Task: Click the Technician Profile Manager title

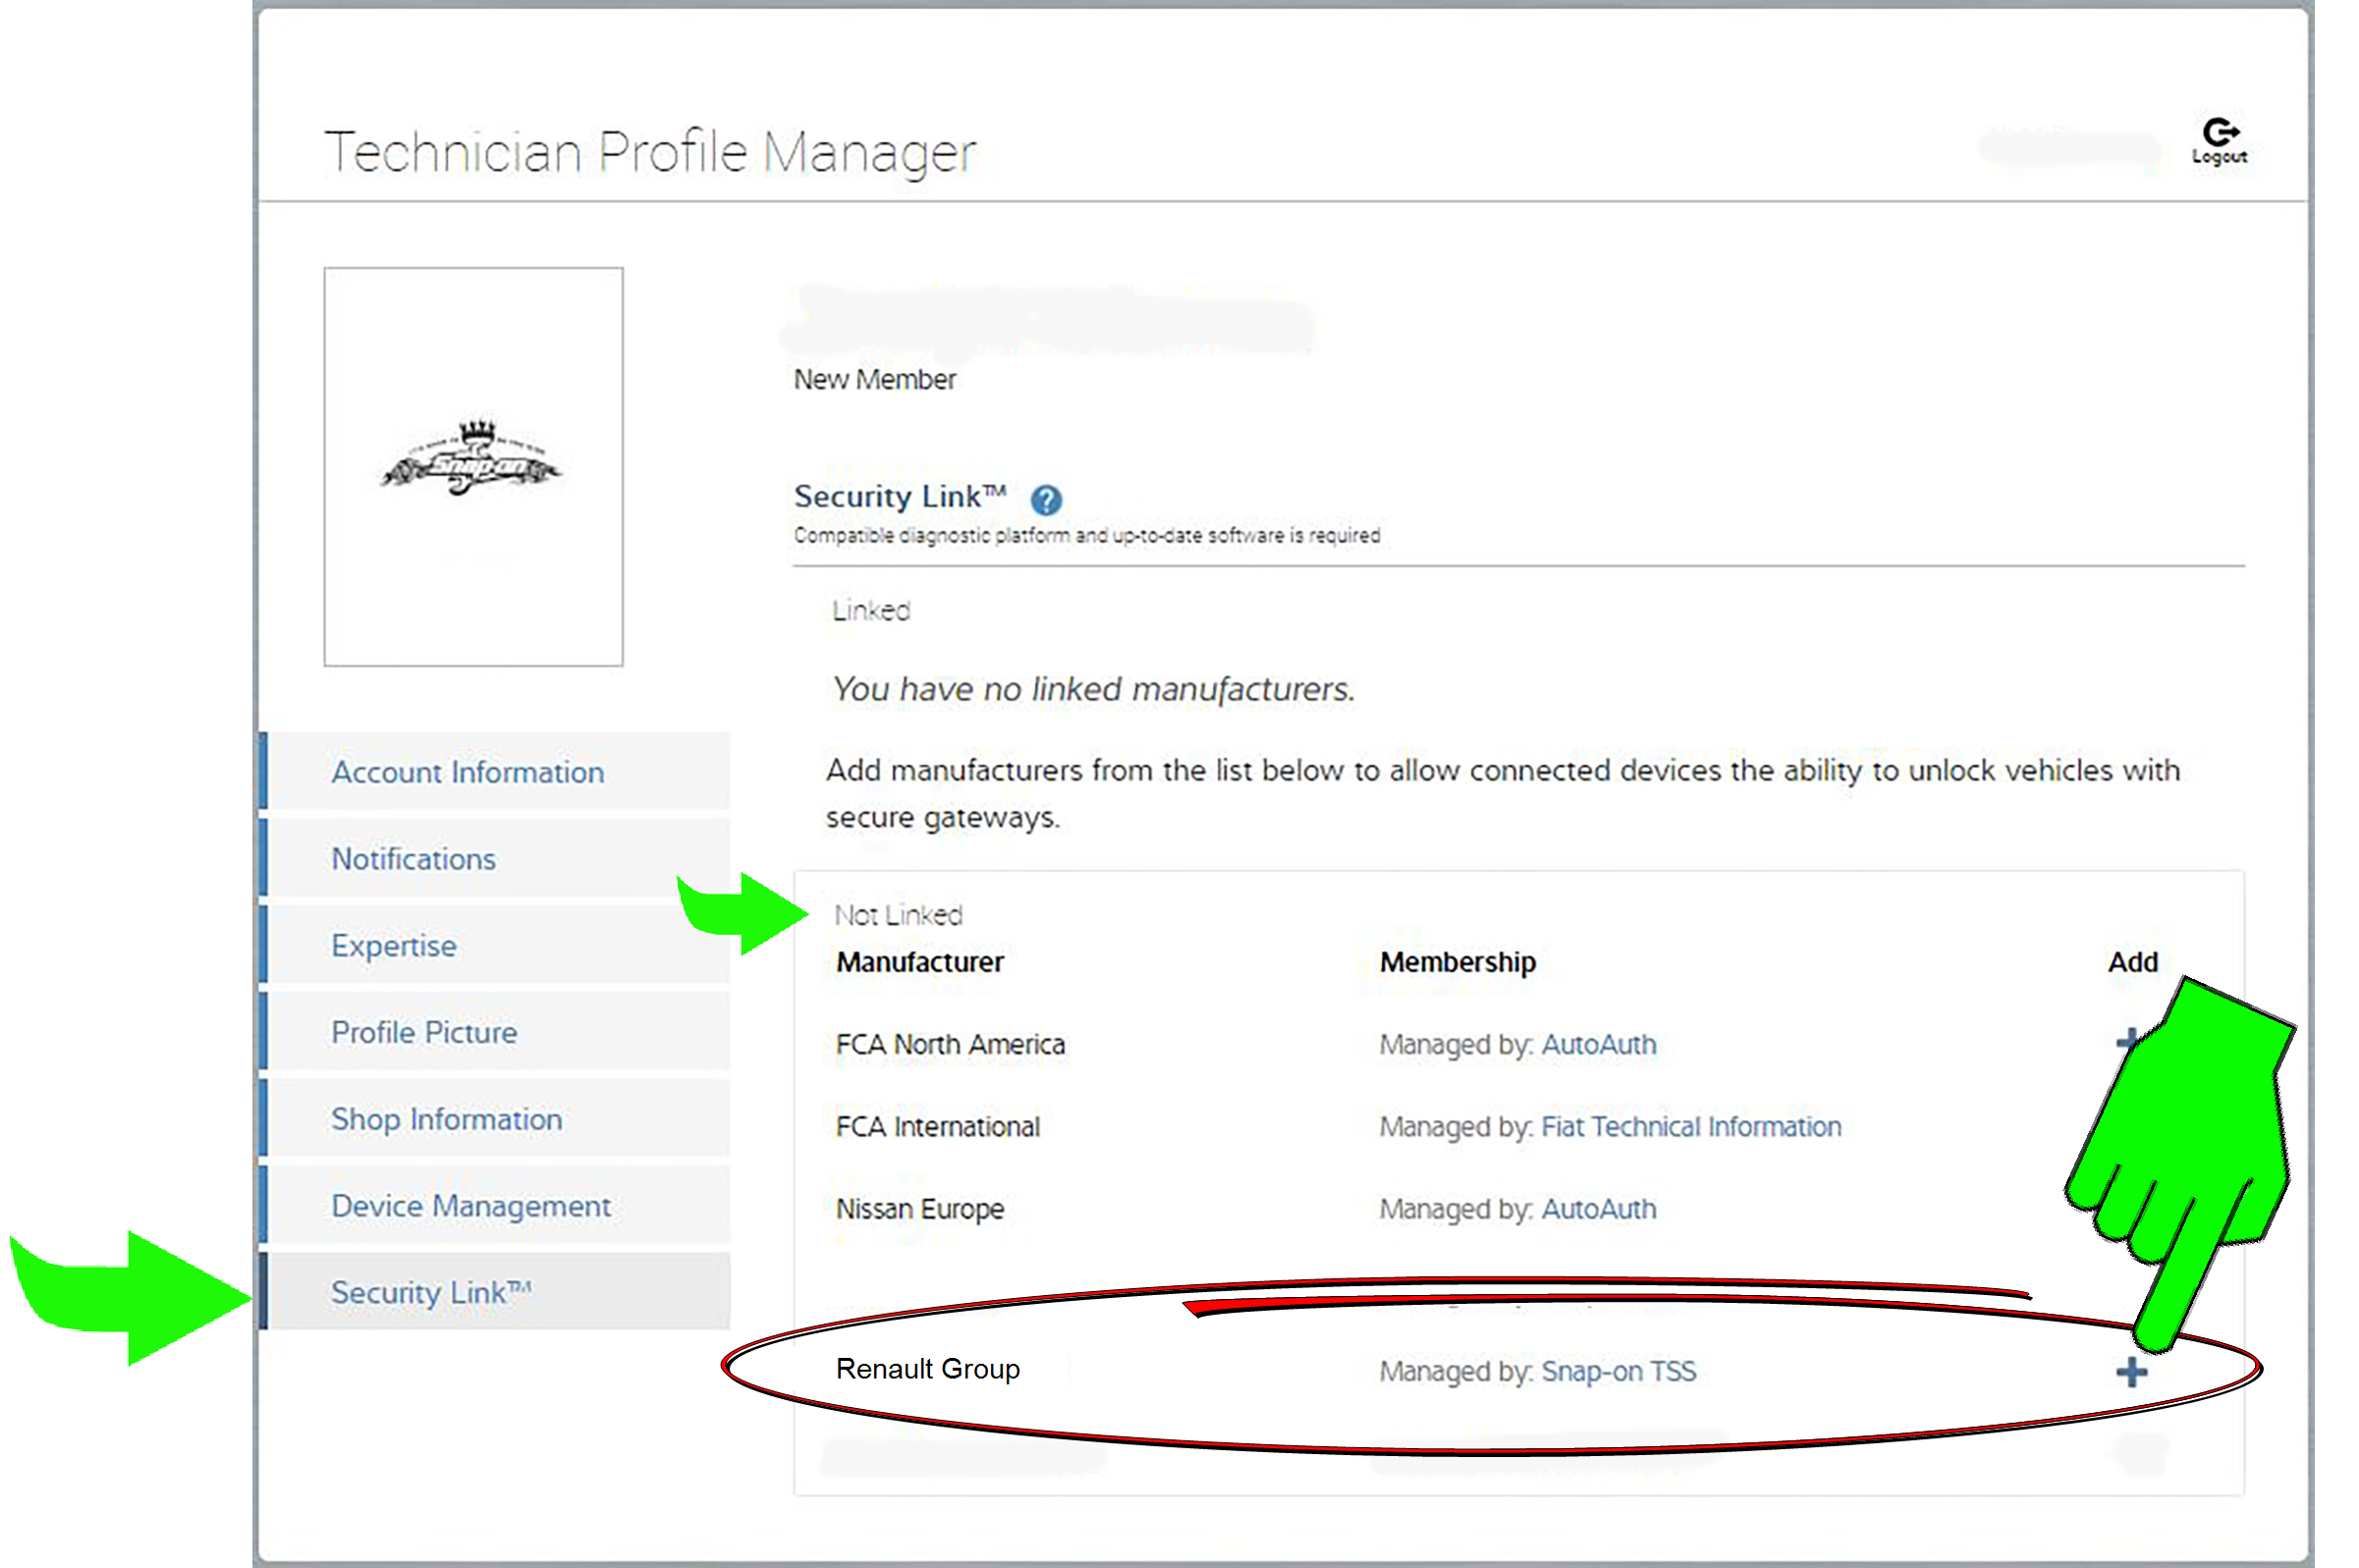Action: pyautogui.click(x=650, y=152)
